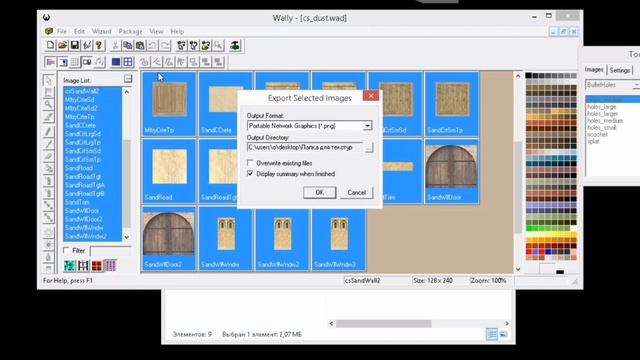Open the BulletHoles dropdown in tool panel

636,85
